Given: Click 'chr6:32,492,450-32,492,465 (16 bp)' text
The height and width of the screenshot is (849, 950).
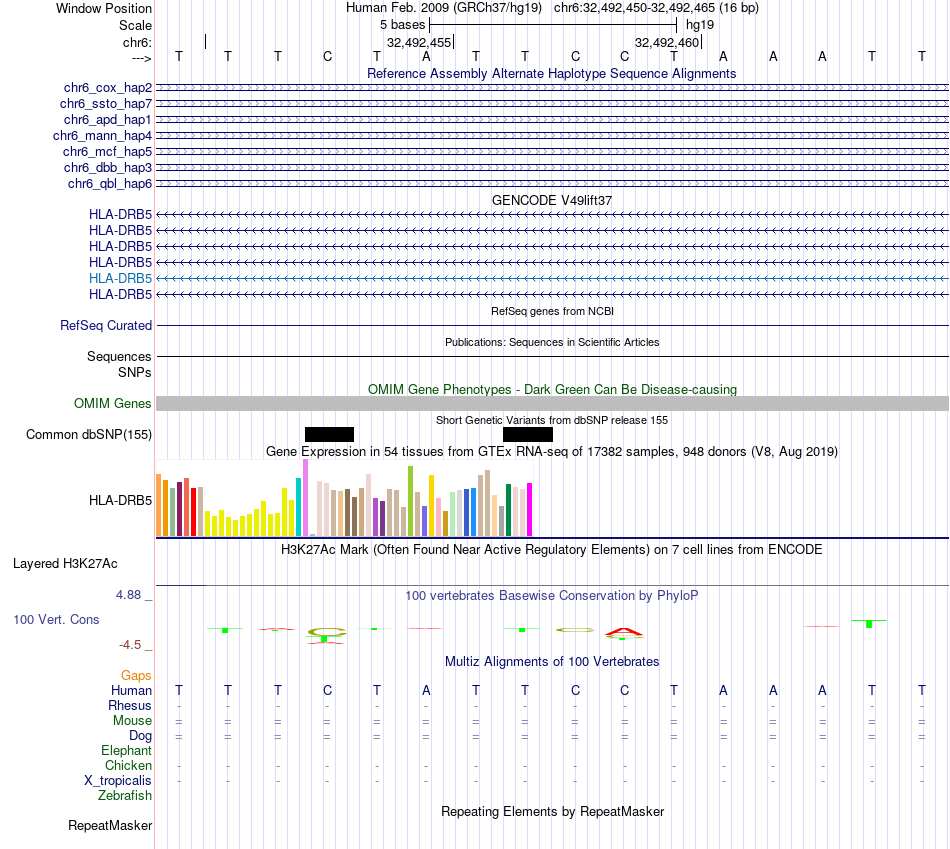Looking at the screenshot, I should coord(656,8).
